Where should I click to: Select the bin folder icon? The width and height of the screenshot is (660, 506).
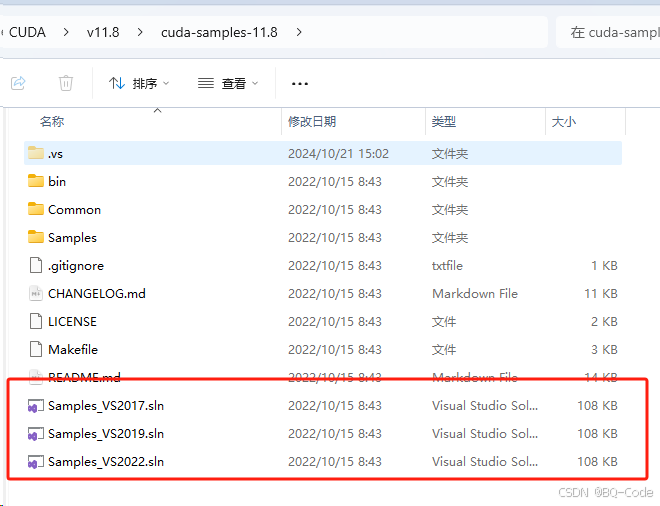(36, 181)
